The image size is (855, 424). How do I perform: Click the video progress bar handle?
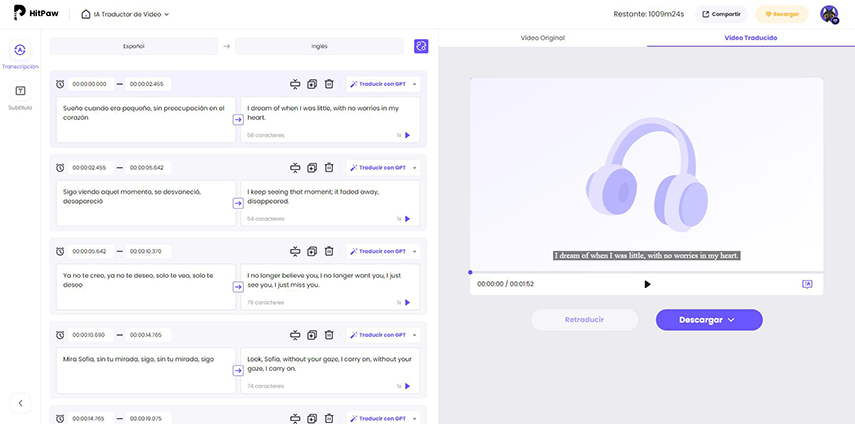tap(470, 272)
